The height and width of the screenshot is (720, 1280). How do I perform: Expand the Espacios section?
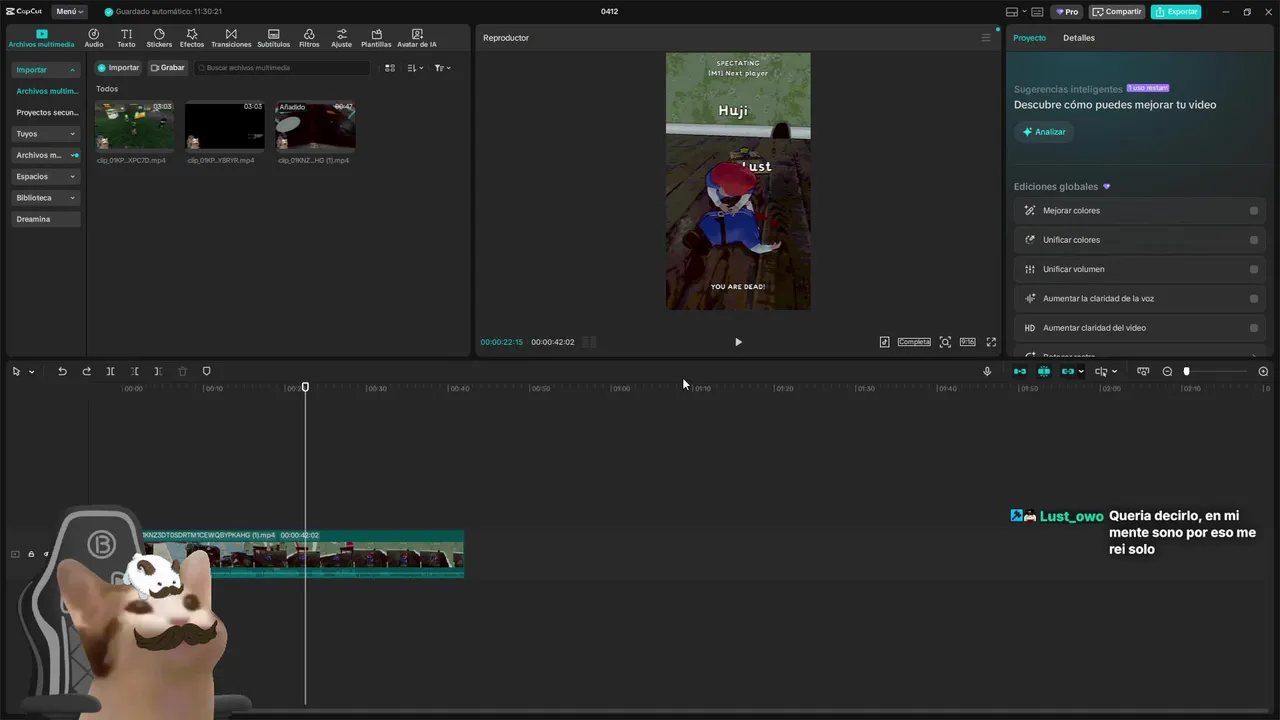46,177
